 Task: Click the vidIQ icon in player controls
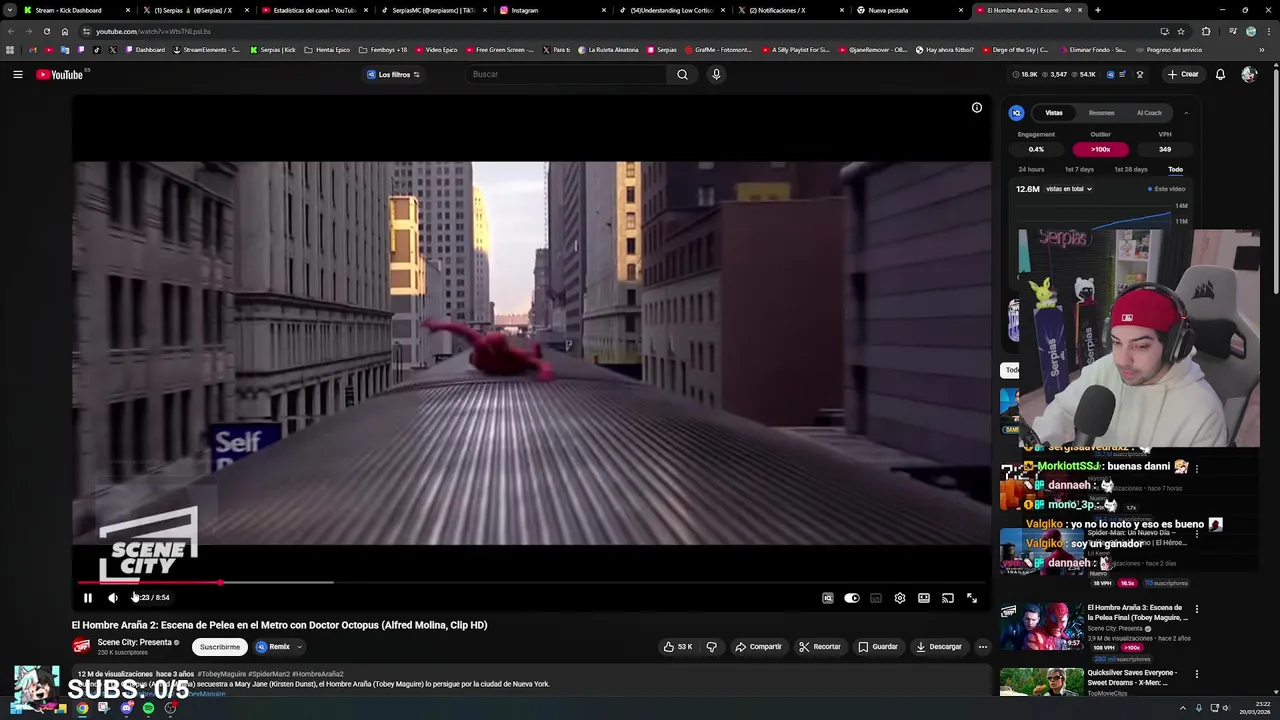pyautogui.click(x=828, y=598)
